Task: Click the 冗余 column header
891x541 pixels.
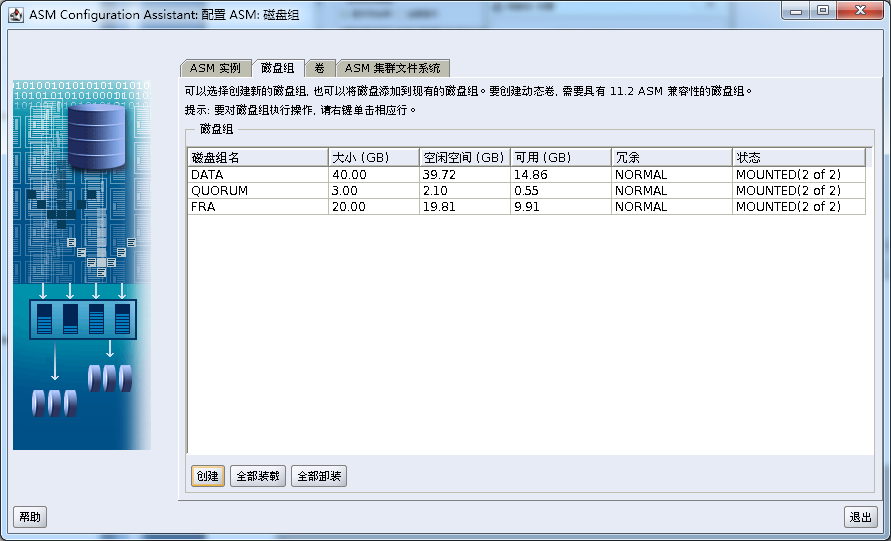Action: tap(671, 157)
